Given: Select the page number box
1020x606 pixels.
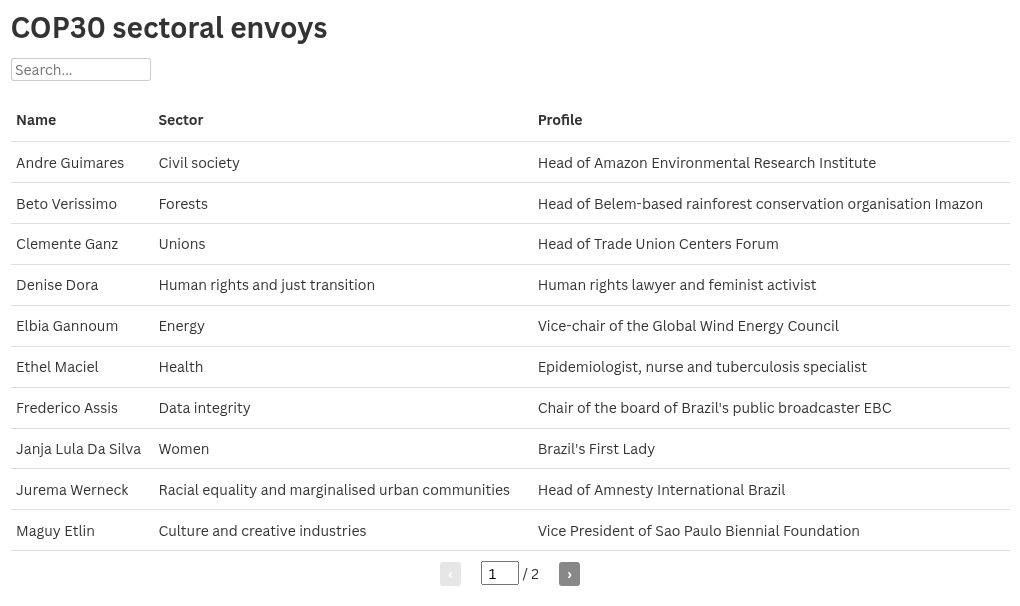Looking at the screenshot, I should [x=500, y=573].
